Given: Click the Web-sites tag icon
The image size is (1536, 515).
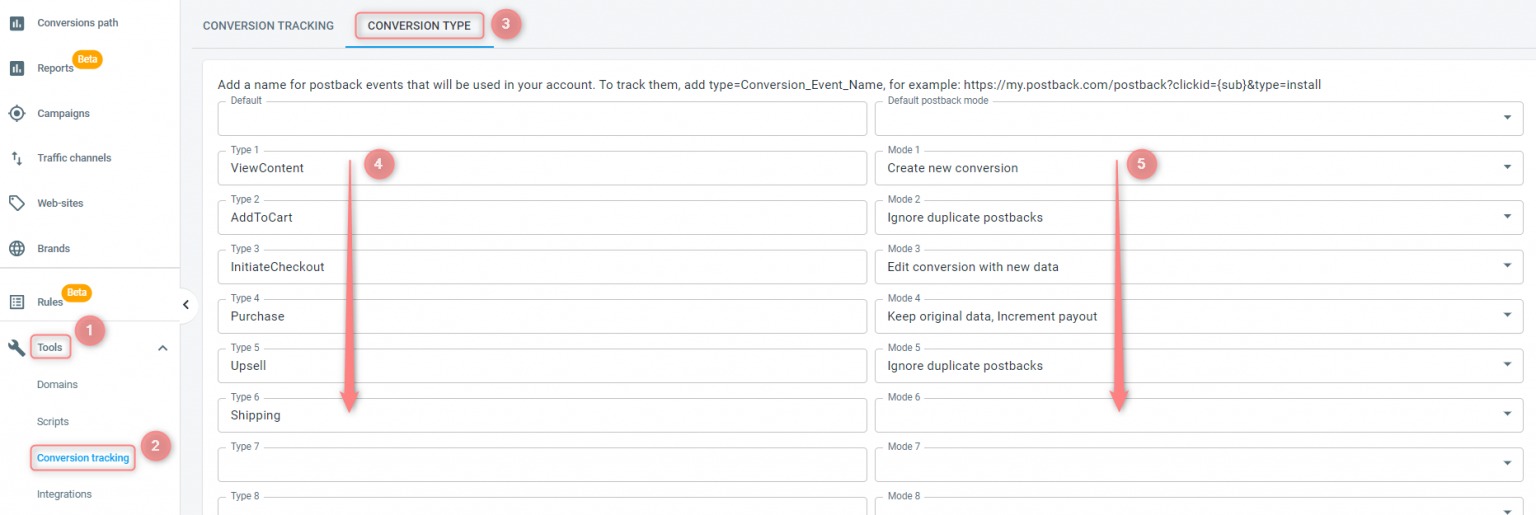Looking at the screenshot, I should click(x=17, y=203).
